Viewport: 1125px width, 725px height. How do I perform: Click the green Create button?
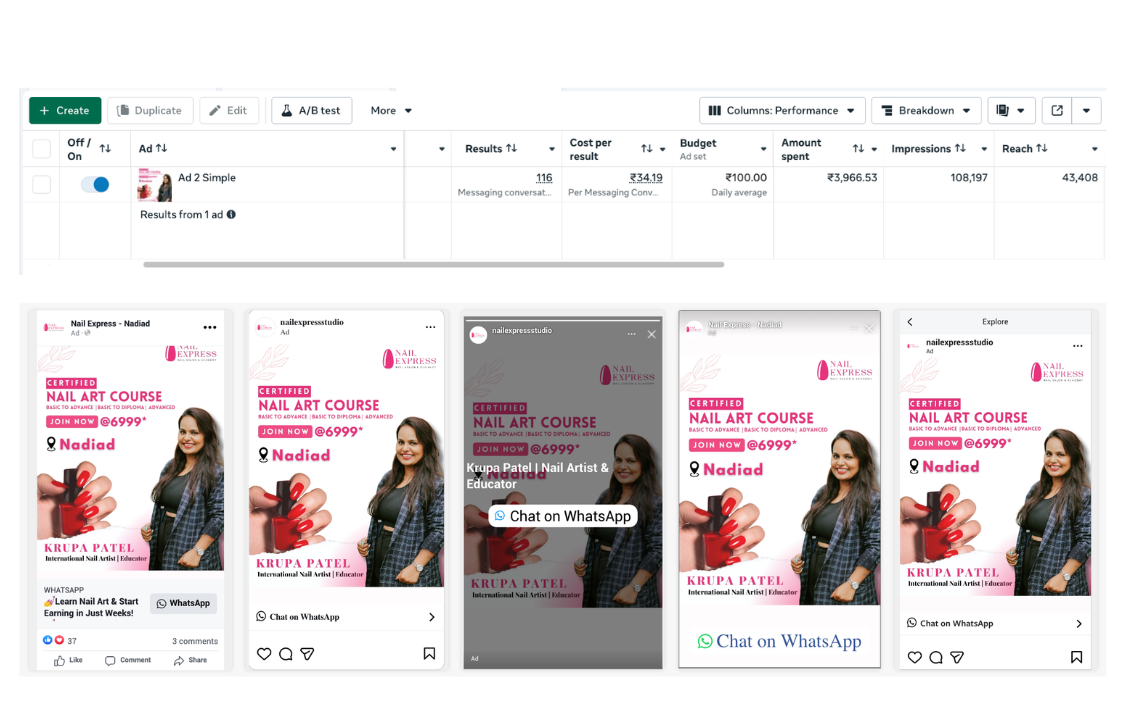click(x=65, y=111)
